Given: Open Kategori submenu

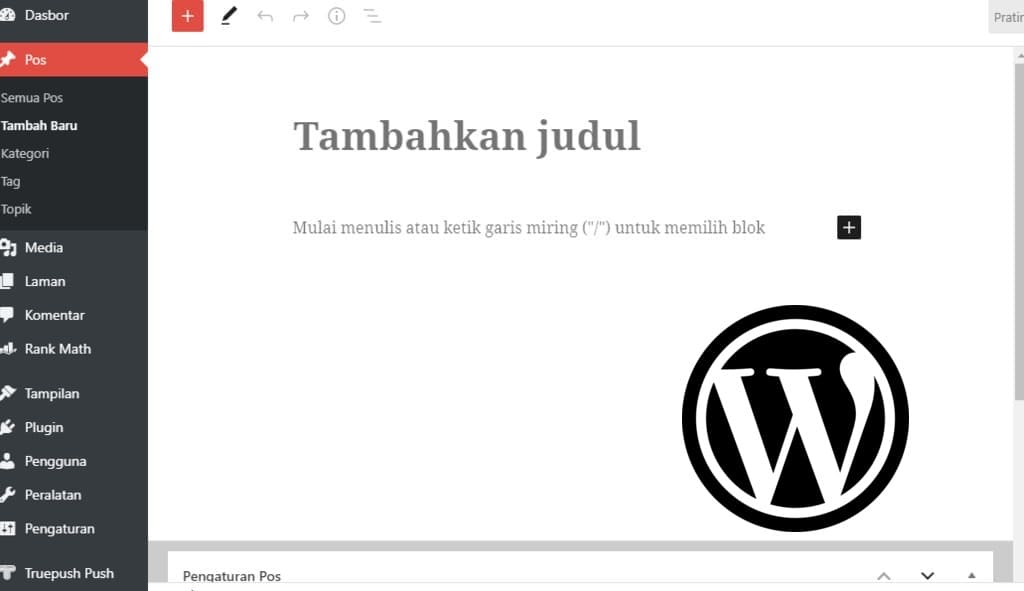Looking at the screenshot, I should coord(25,153).
